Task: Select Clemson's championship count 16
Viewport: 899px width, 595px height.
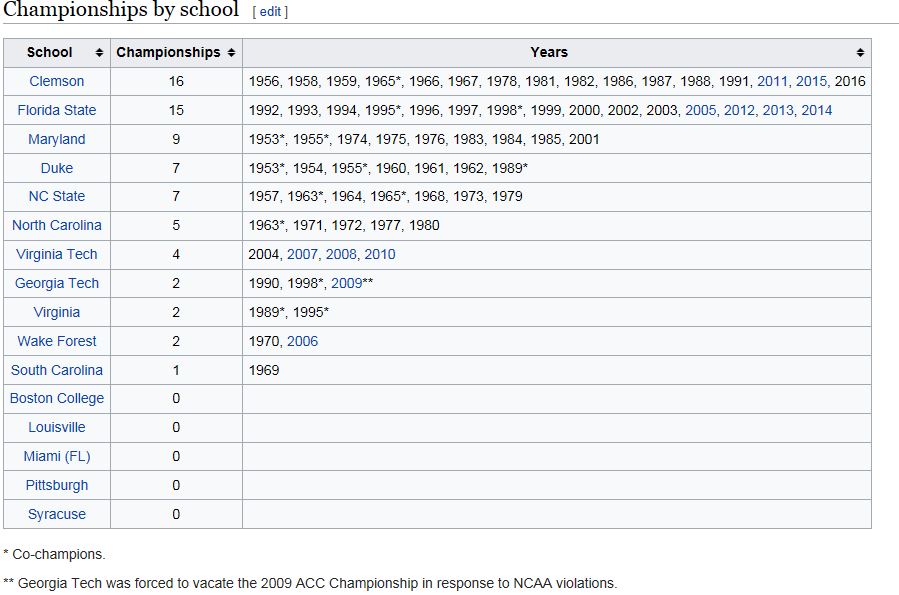Action: click(x=176, y=81)
